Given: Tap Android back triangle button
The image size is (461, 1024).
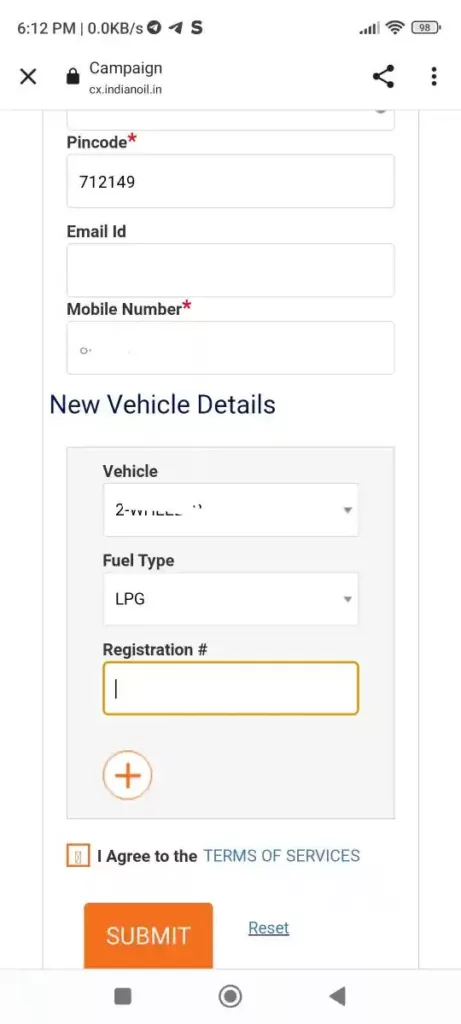Looking at the screenshot, I should coord(337,996).
